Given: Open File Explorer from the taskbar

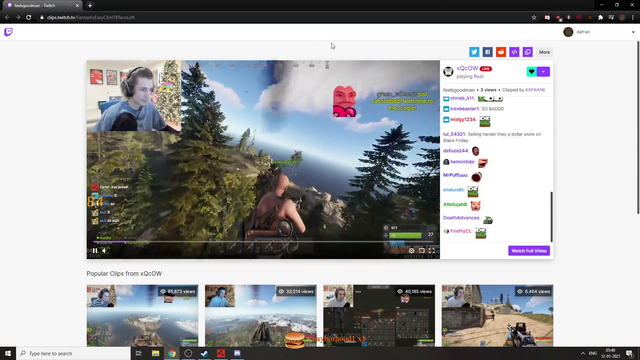Looking at the screenshot, I should [x=156, y=353].
